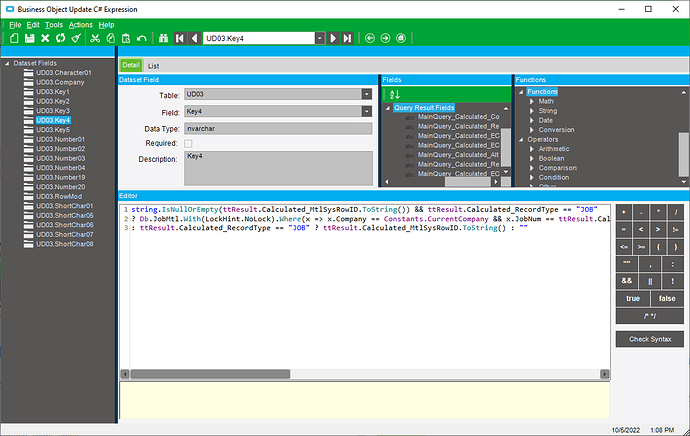Viewport: 690px width, 436px height.
Task: Switch to the List tab
Action: coord(153,66)
